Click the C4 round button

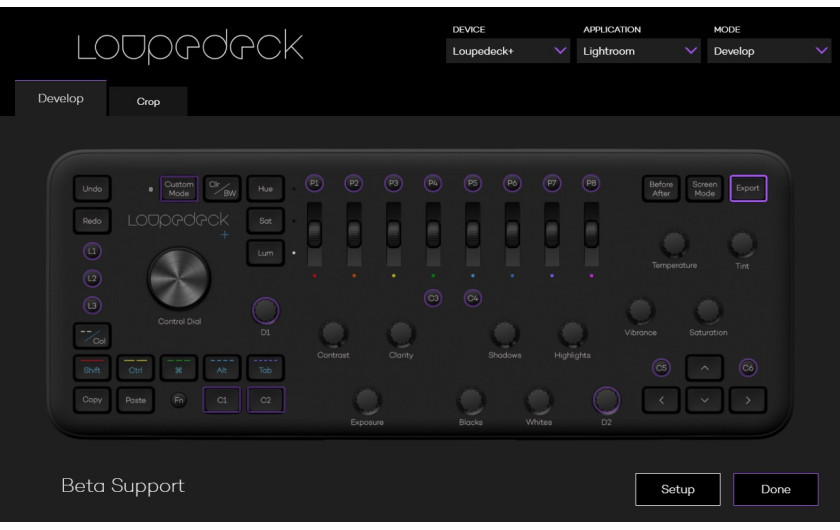[x=472, y=298]
